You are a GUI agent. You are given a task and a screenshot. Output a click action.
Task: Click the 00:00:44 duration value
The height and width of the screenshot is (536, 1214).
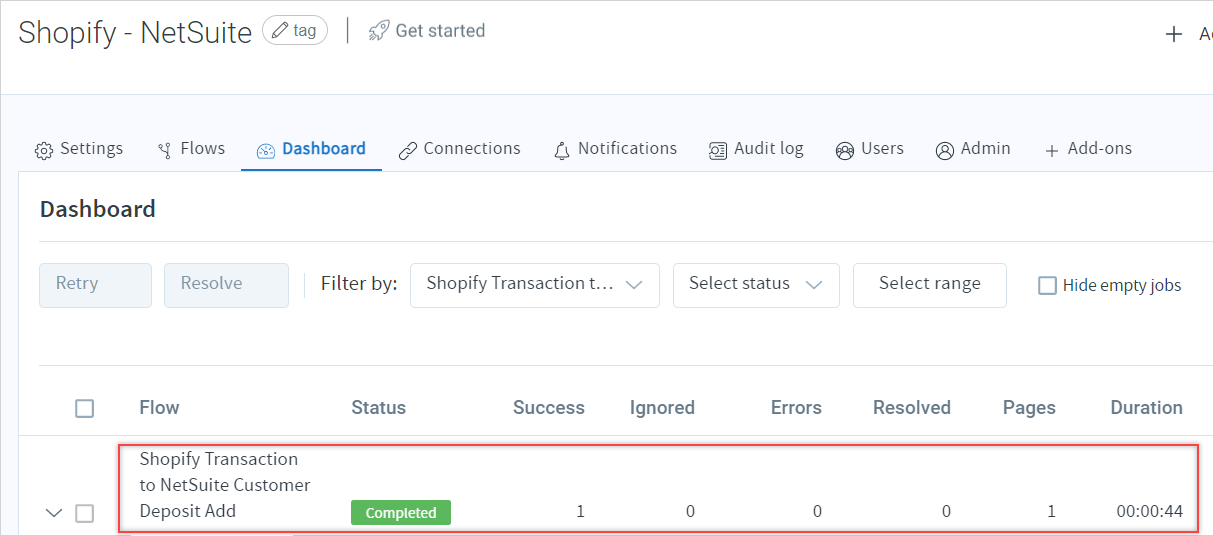click(1150, 512)
